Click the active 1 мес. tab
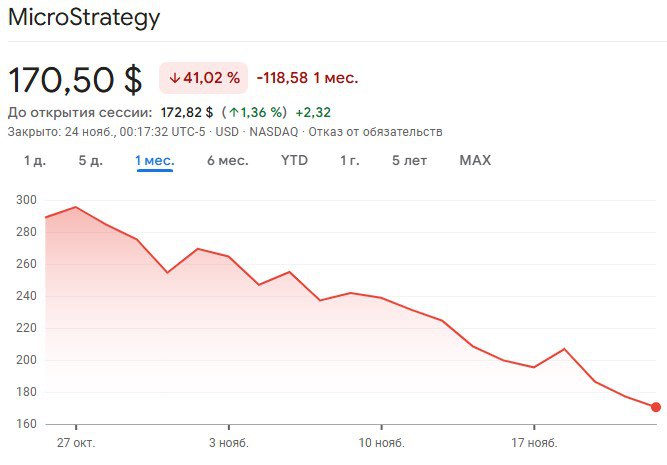The image size is (667, 465). pyautogui.click(x=155, y=160)
